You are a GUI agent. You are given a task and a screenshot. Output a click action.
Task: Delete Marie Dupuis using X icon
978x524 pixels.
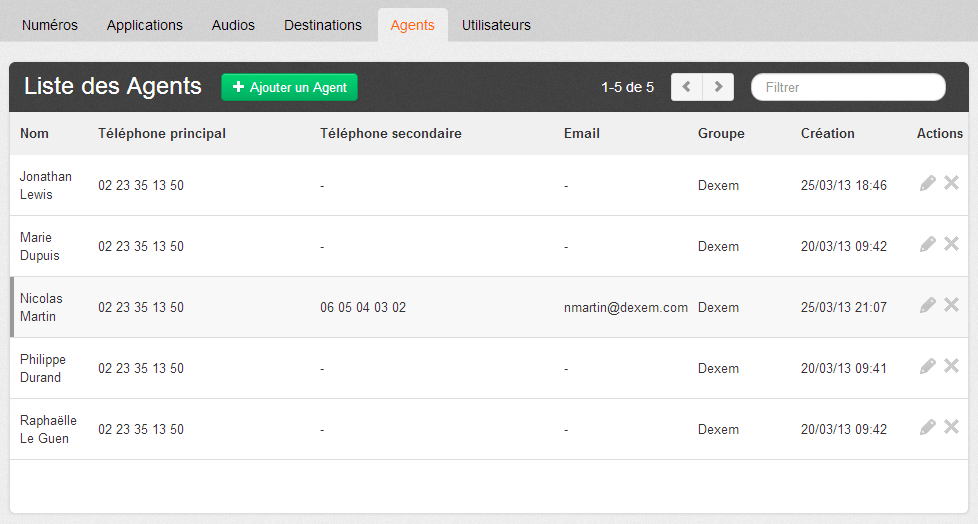tap(951, 244)
